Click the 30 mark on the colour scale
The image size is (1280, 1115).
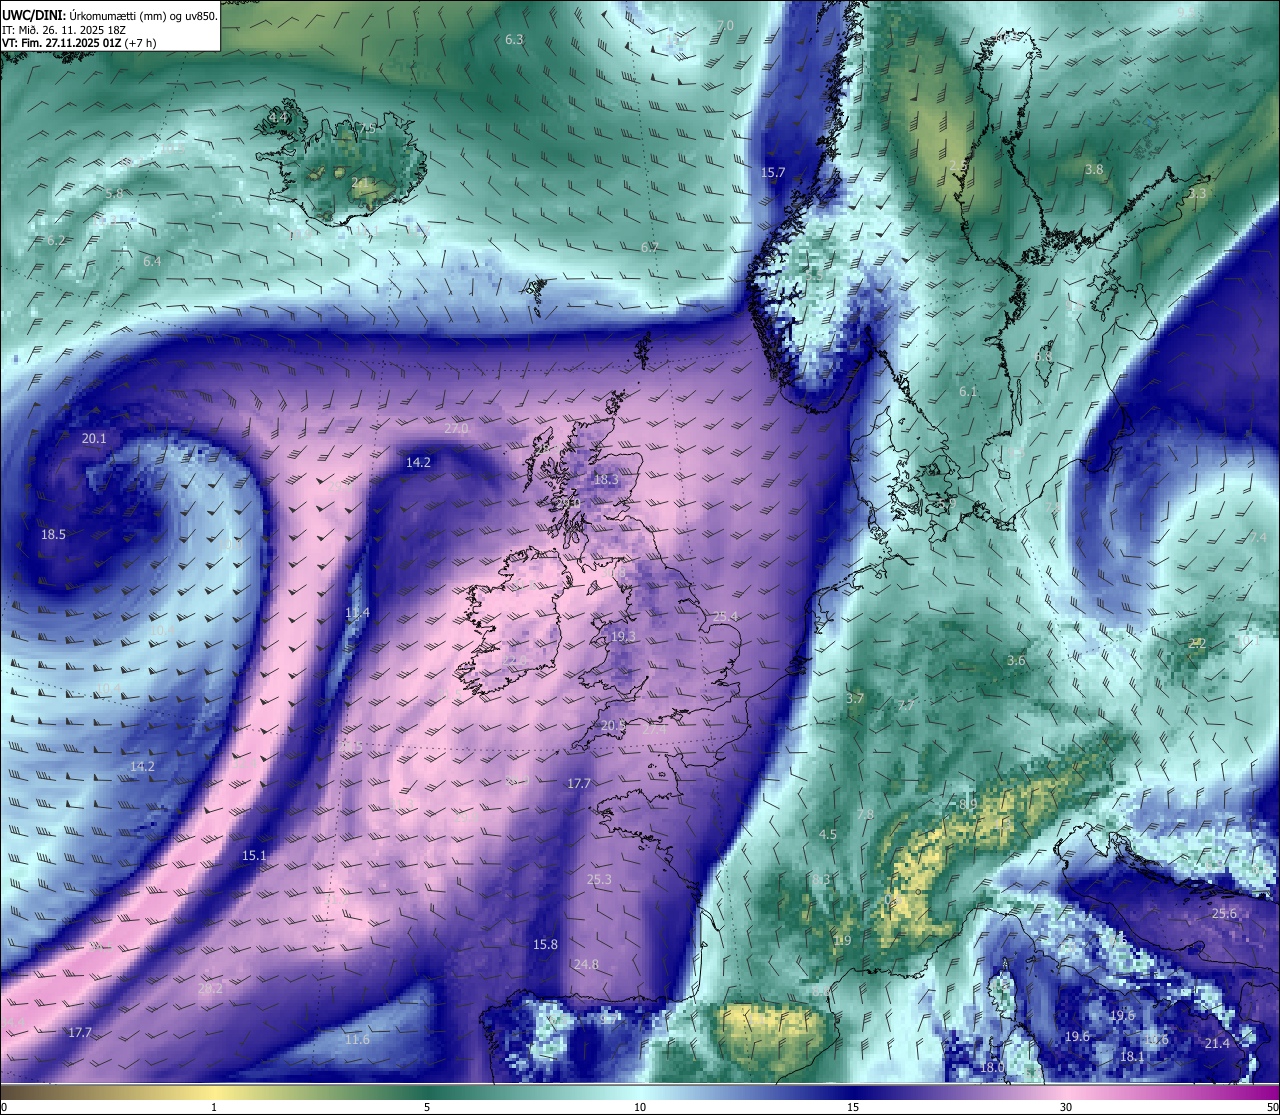point(1066,1106)
